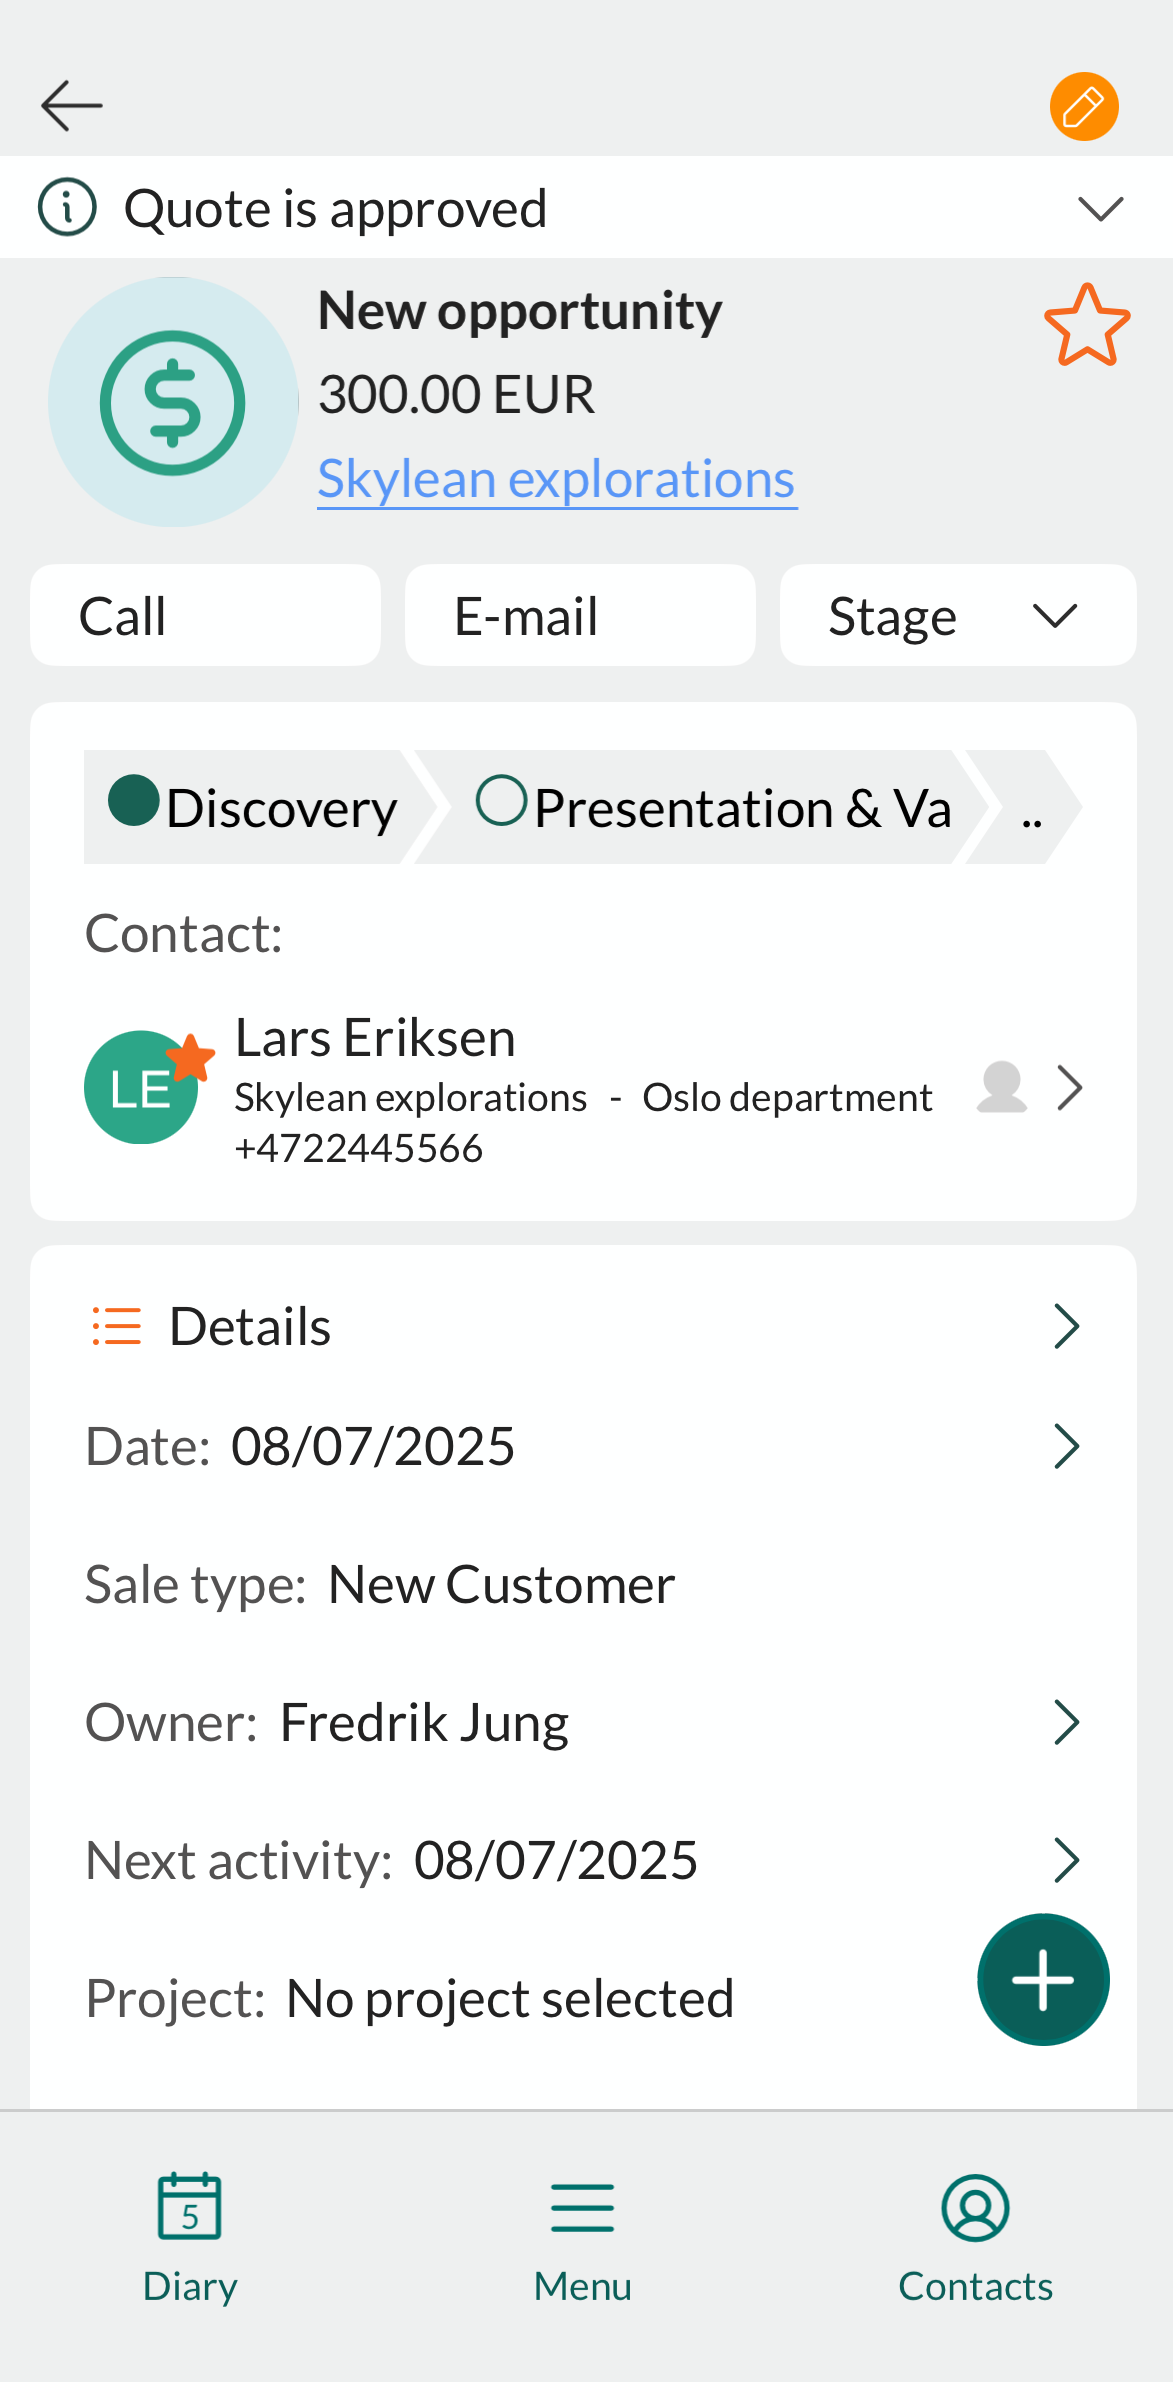Tap phone number +4722445566
Screen dimensions: 1173x2382
click(x=359, y=1148)
